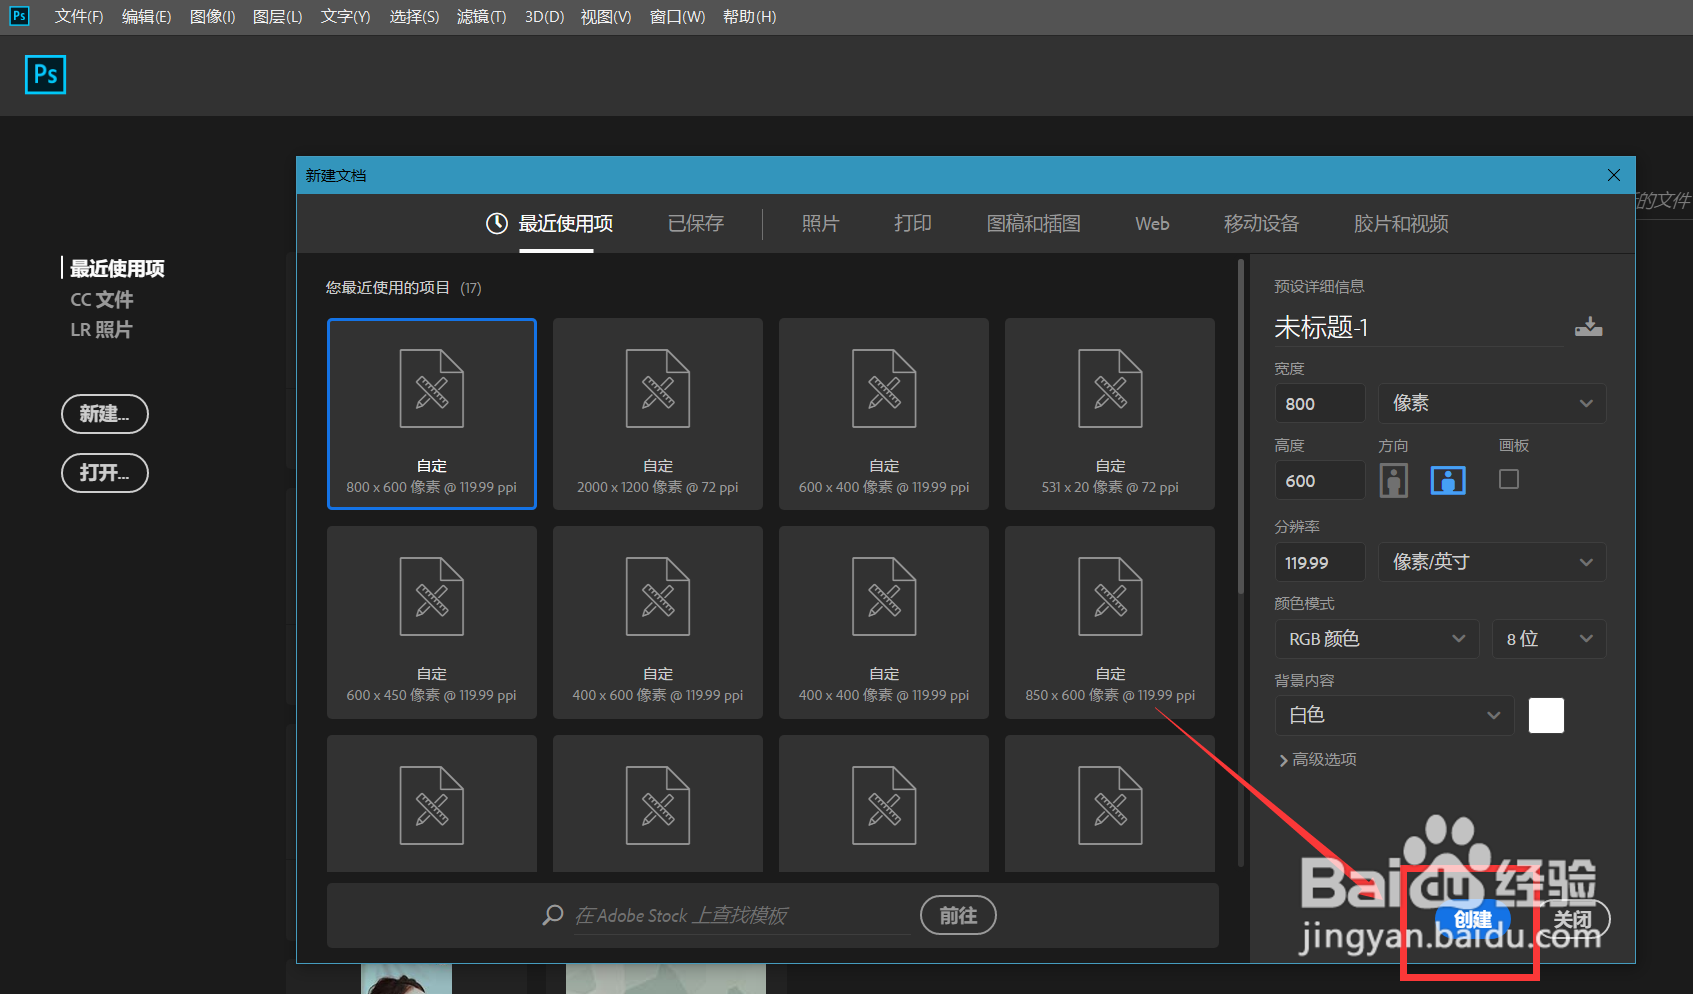
Task: Toggle the 画板 artboard checkbox
Action: pyautogui.click(x=1509, y=480)
